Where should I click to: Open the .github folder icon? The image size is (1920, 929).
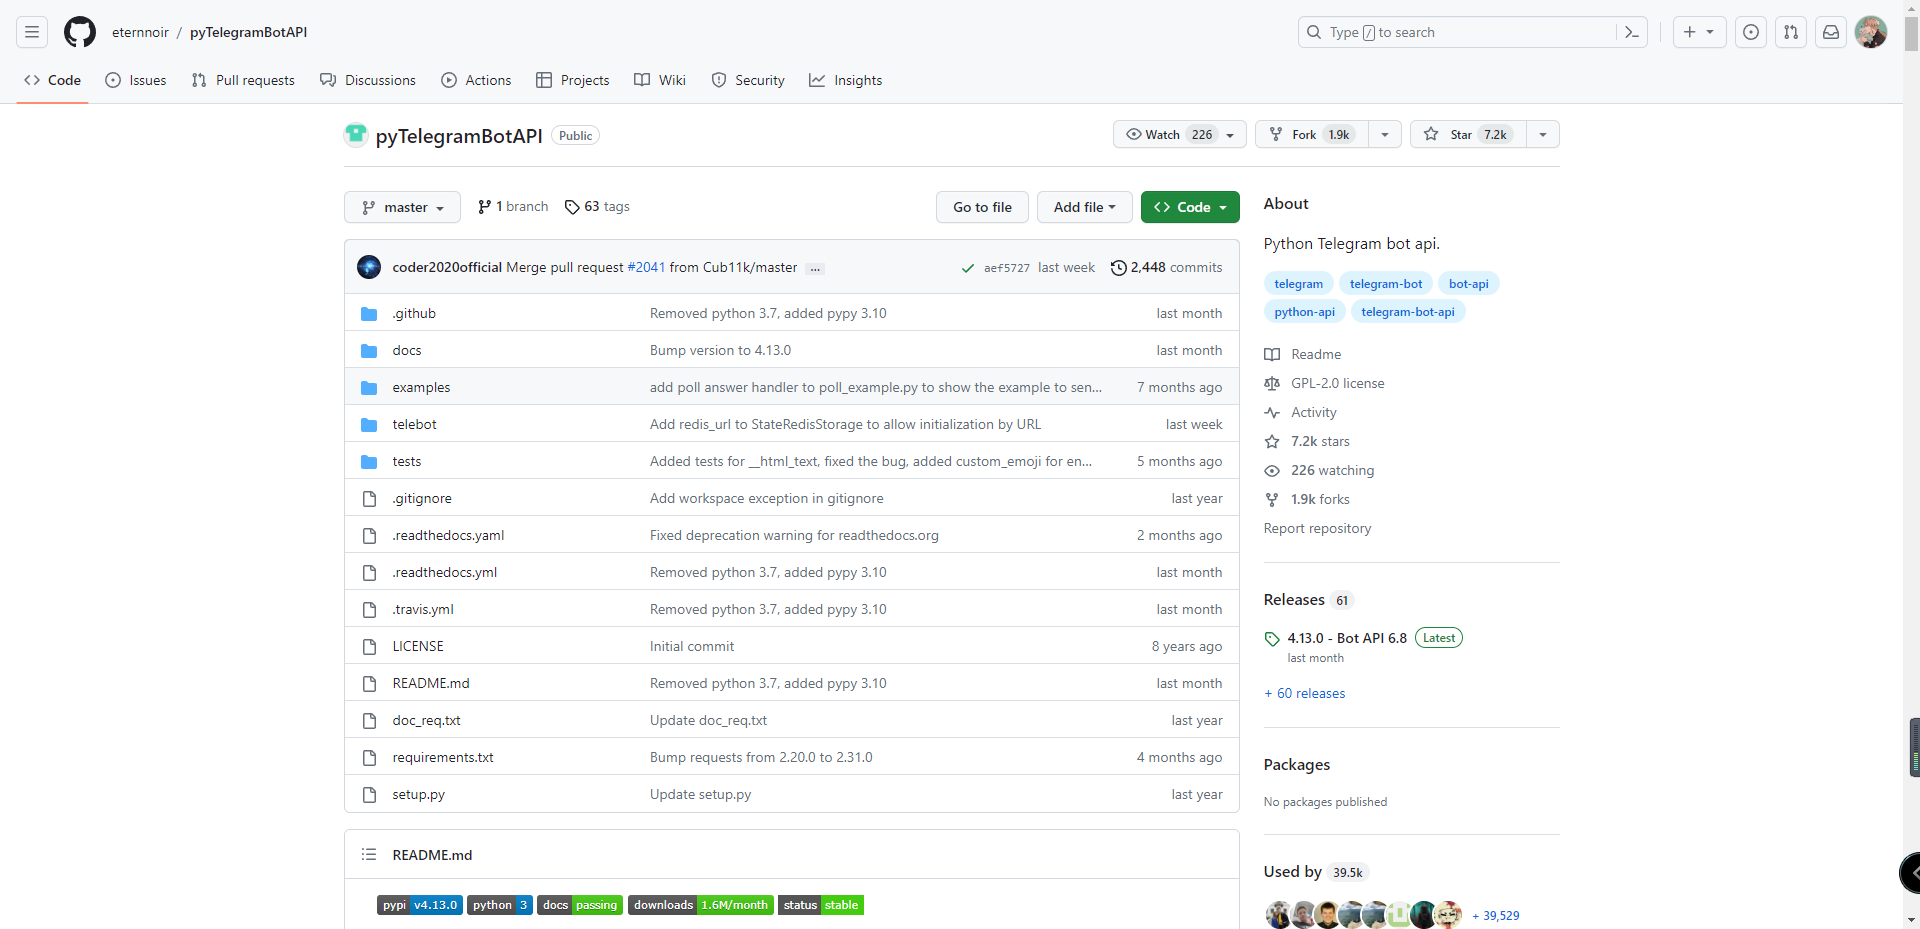[369, 314]
